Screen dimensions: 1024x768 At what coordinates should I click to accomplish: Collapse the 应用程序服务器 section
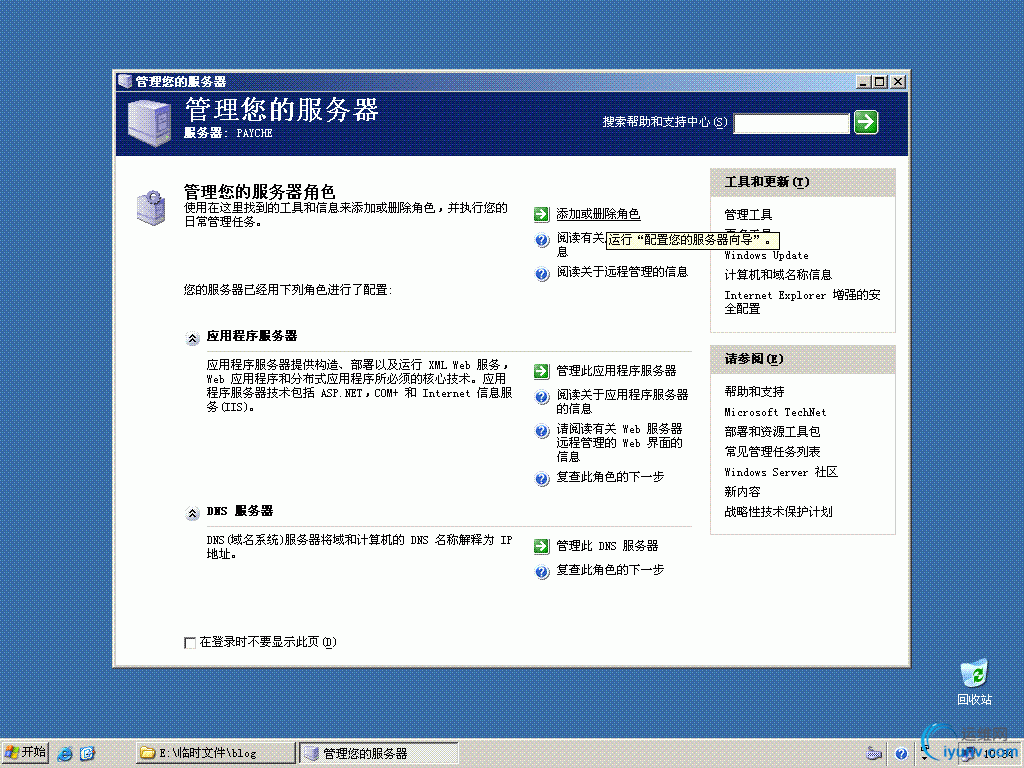pos(192,338)
